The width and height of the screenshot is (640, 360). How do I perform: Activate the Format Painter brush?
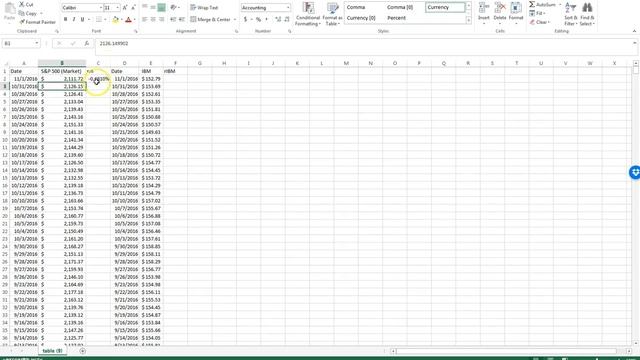(22, 22)
